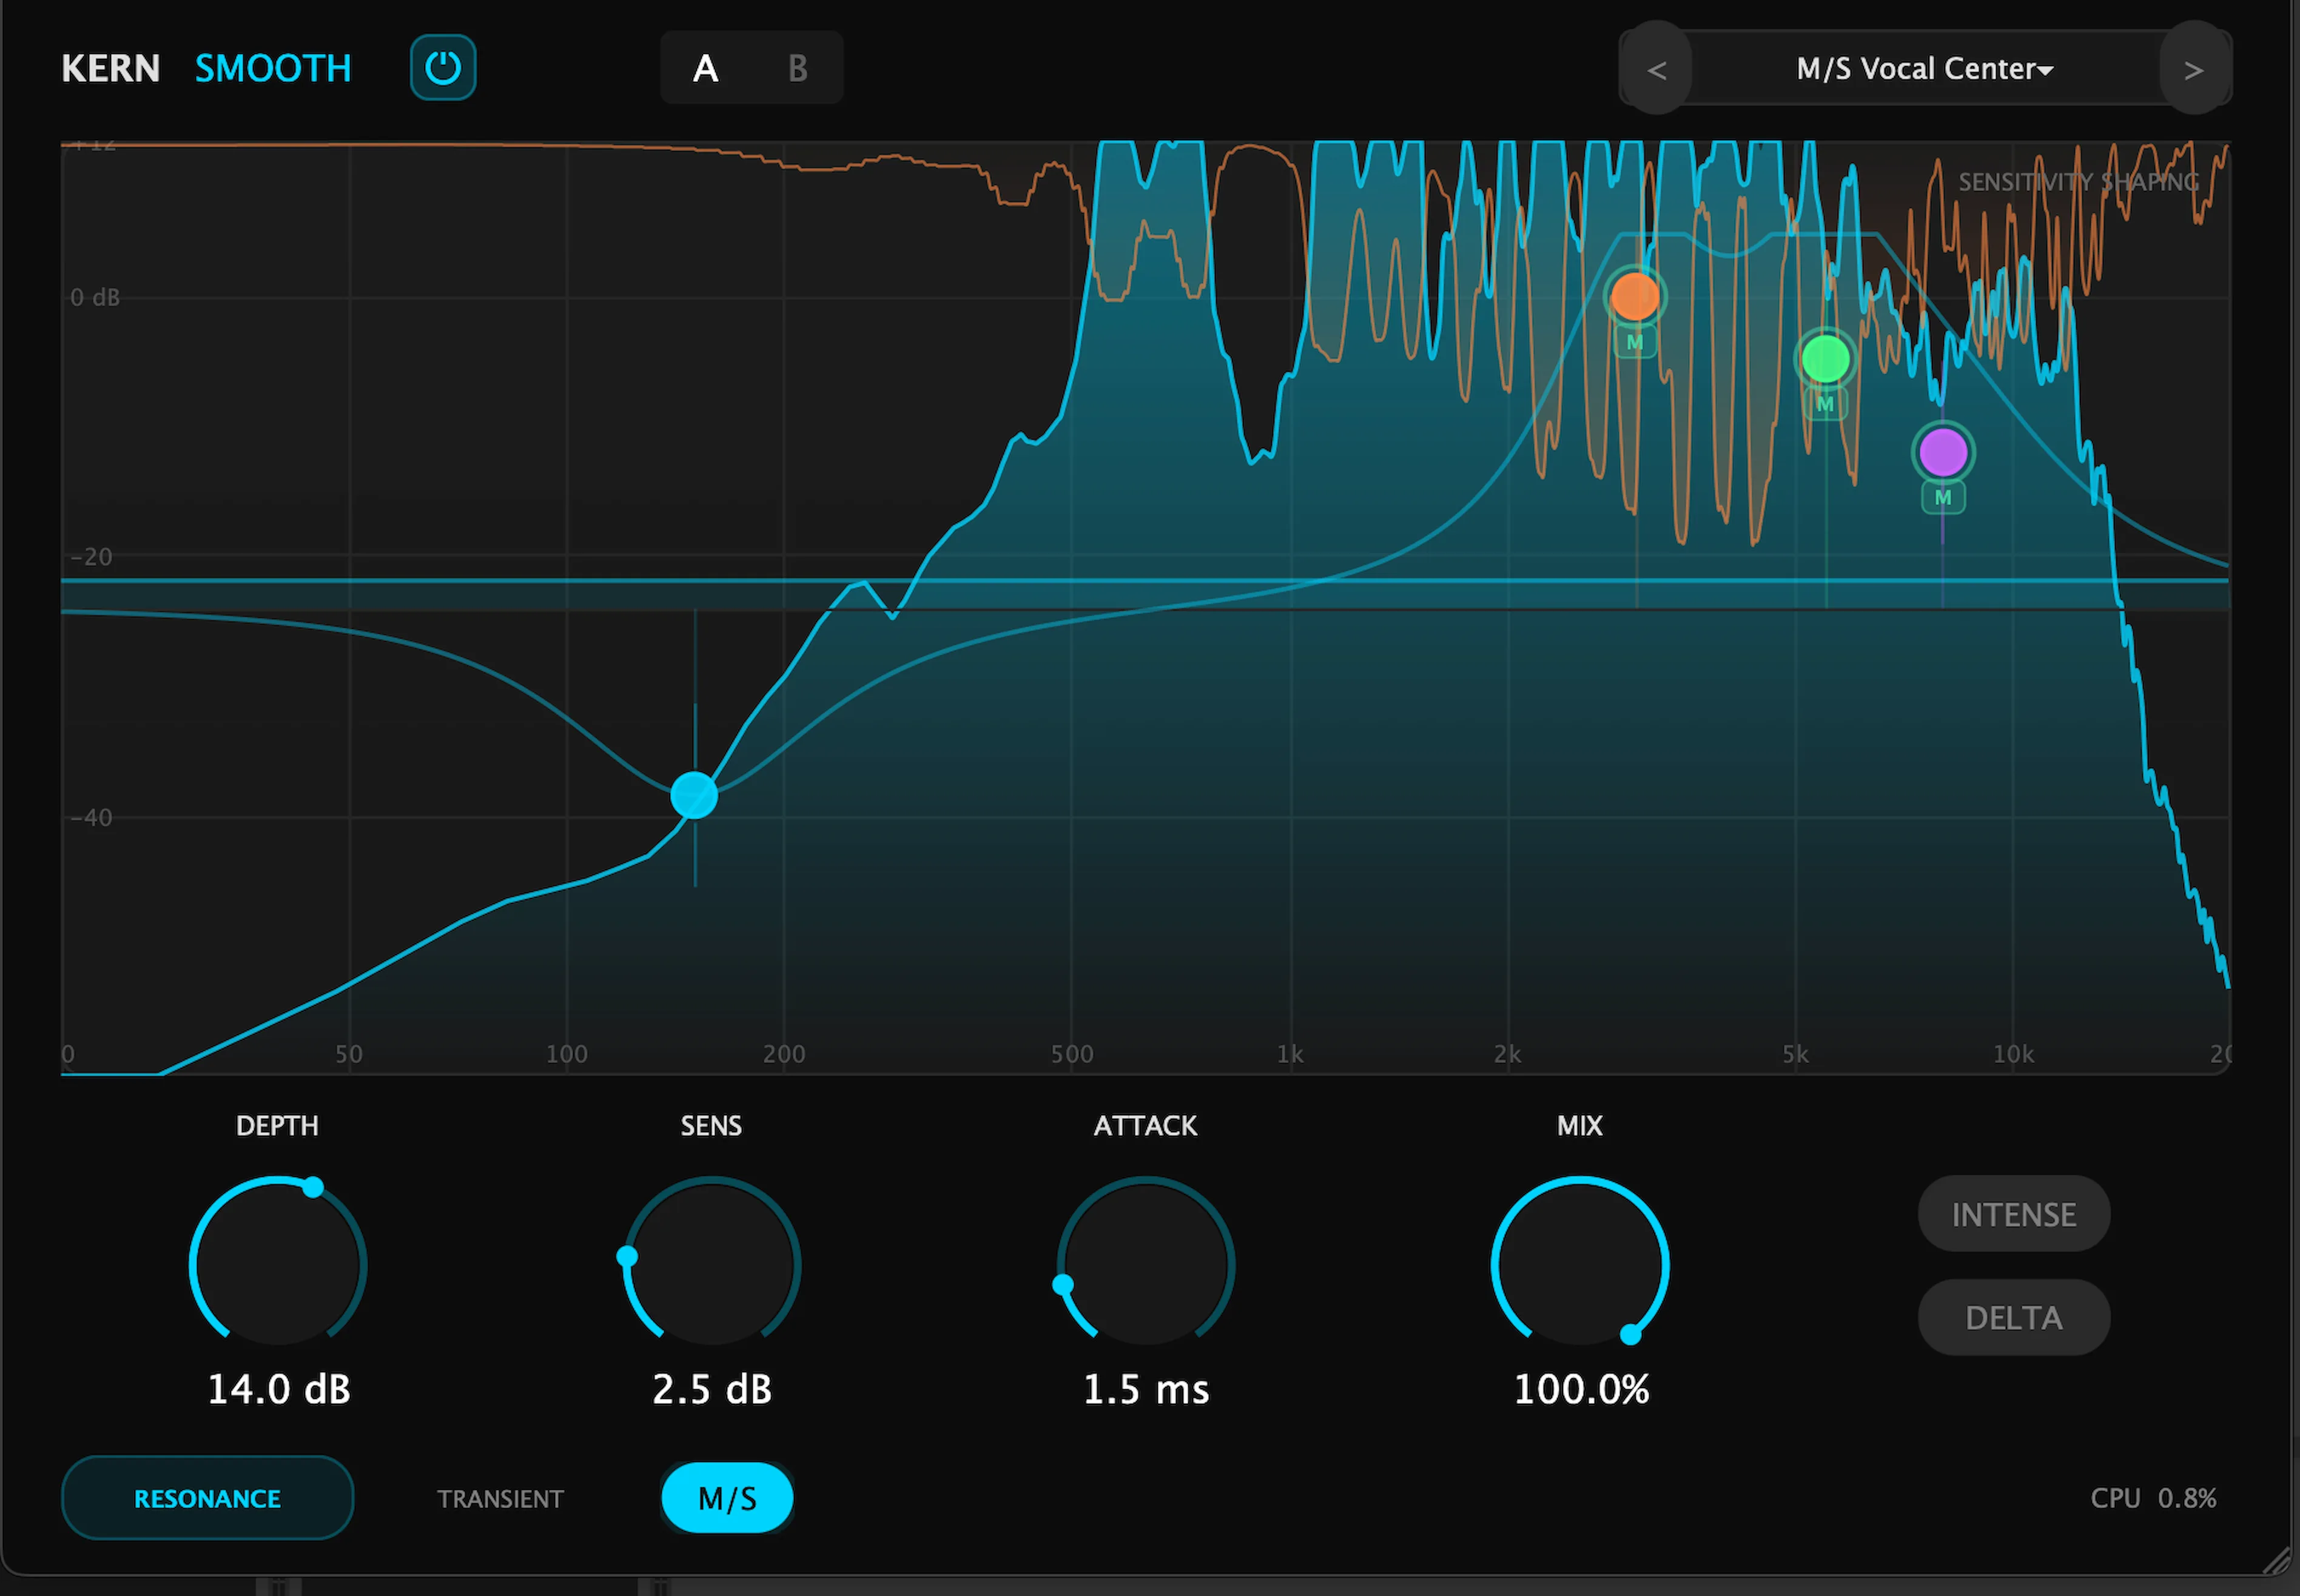Select the orange node in the spectrum

[x=1636, y=295]
